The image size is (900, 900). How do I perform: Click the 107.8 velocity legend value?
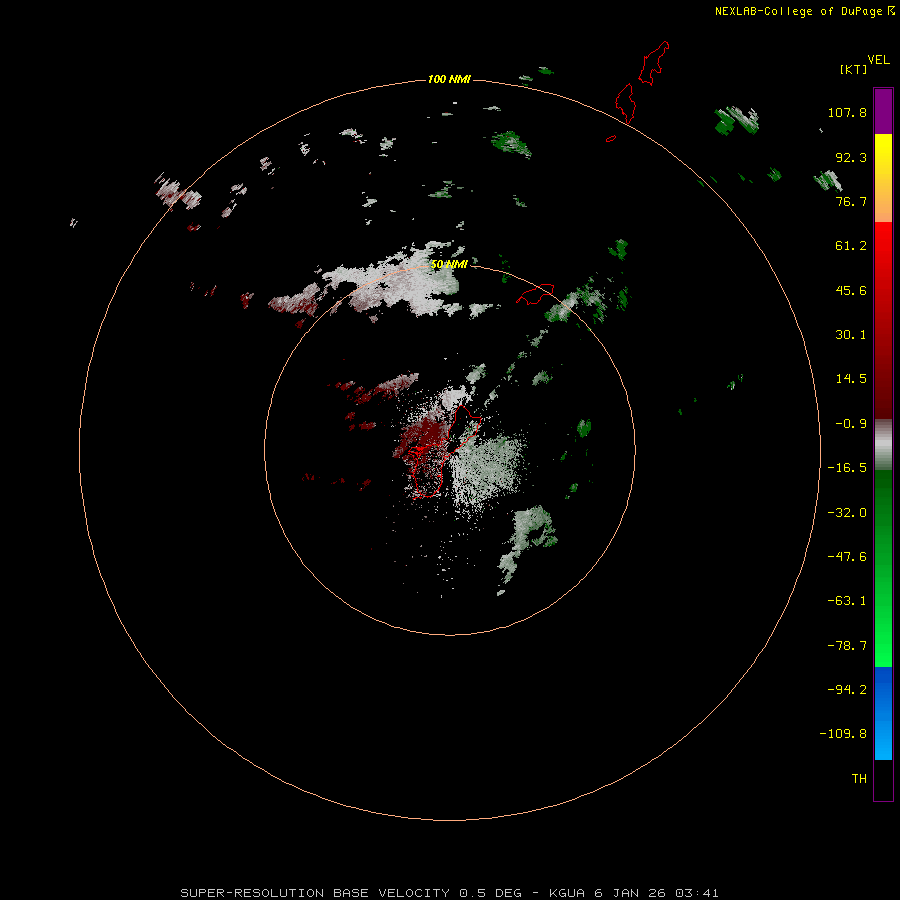847,112
